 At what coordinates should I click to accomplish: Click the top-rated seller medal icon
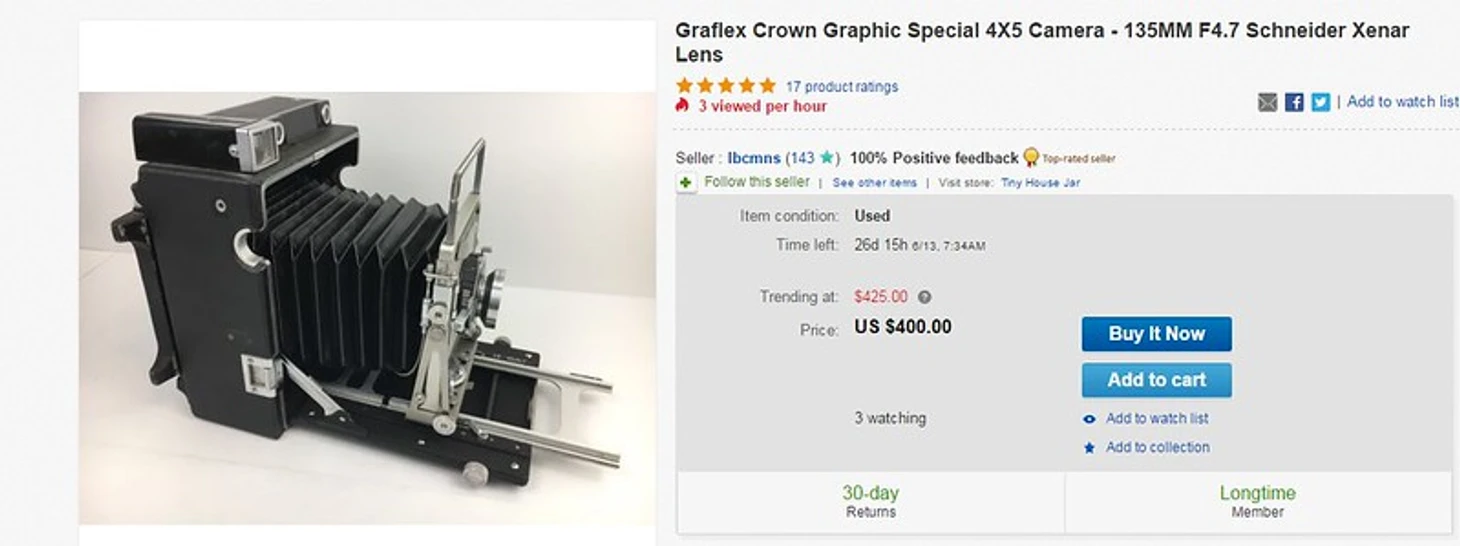click(1031, 157)
